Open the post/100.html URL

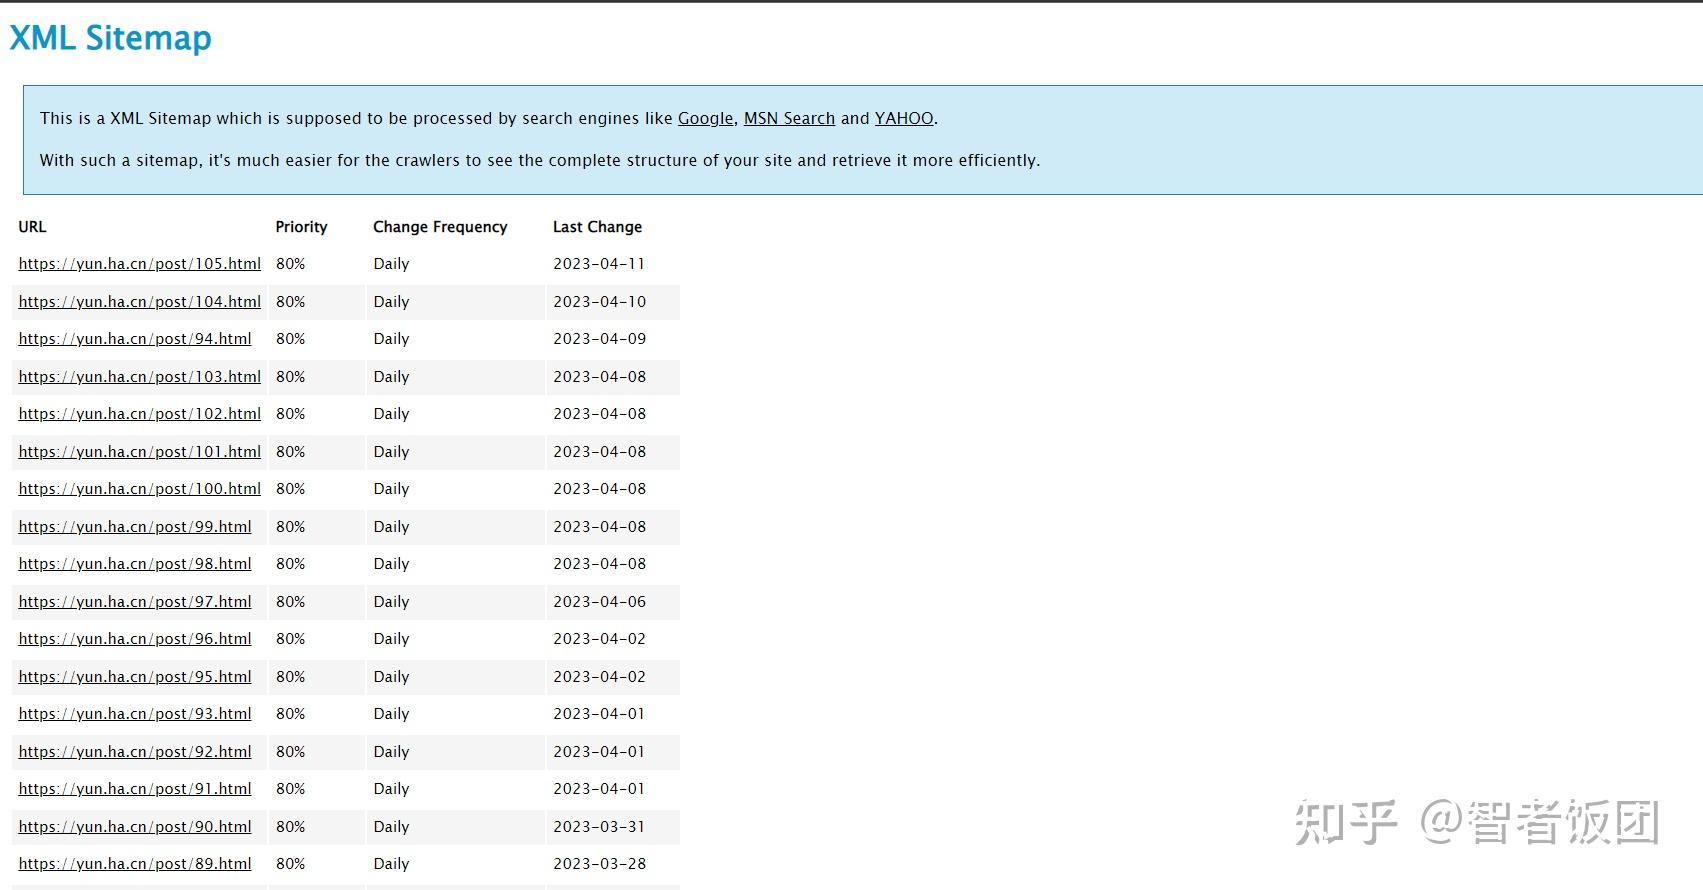(139, 489)
